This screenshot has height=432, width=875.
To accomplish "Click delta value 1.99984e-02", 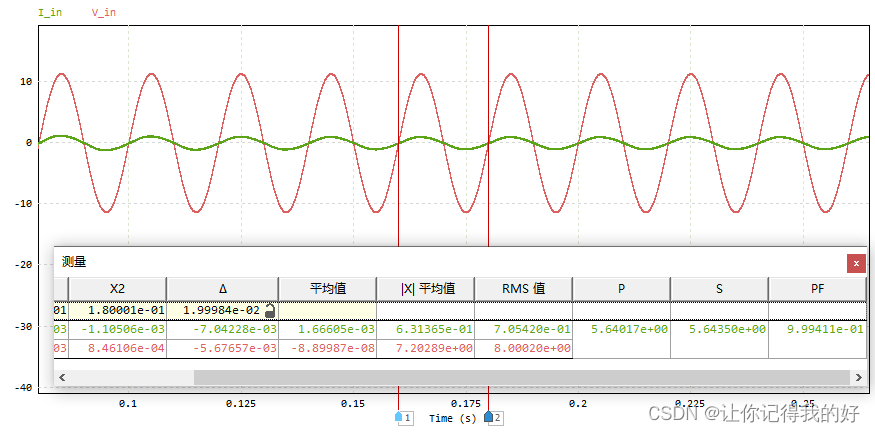I will [222, 311].
